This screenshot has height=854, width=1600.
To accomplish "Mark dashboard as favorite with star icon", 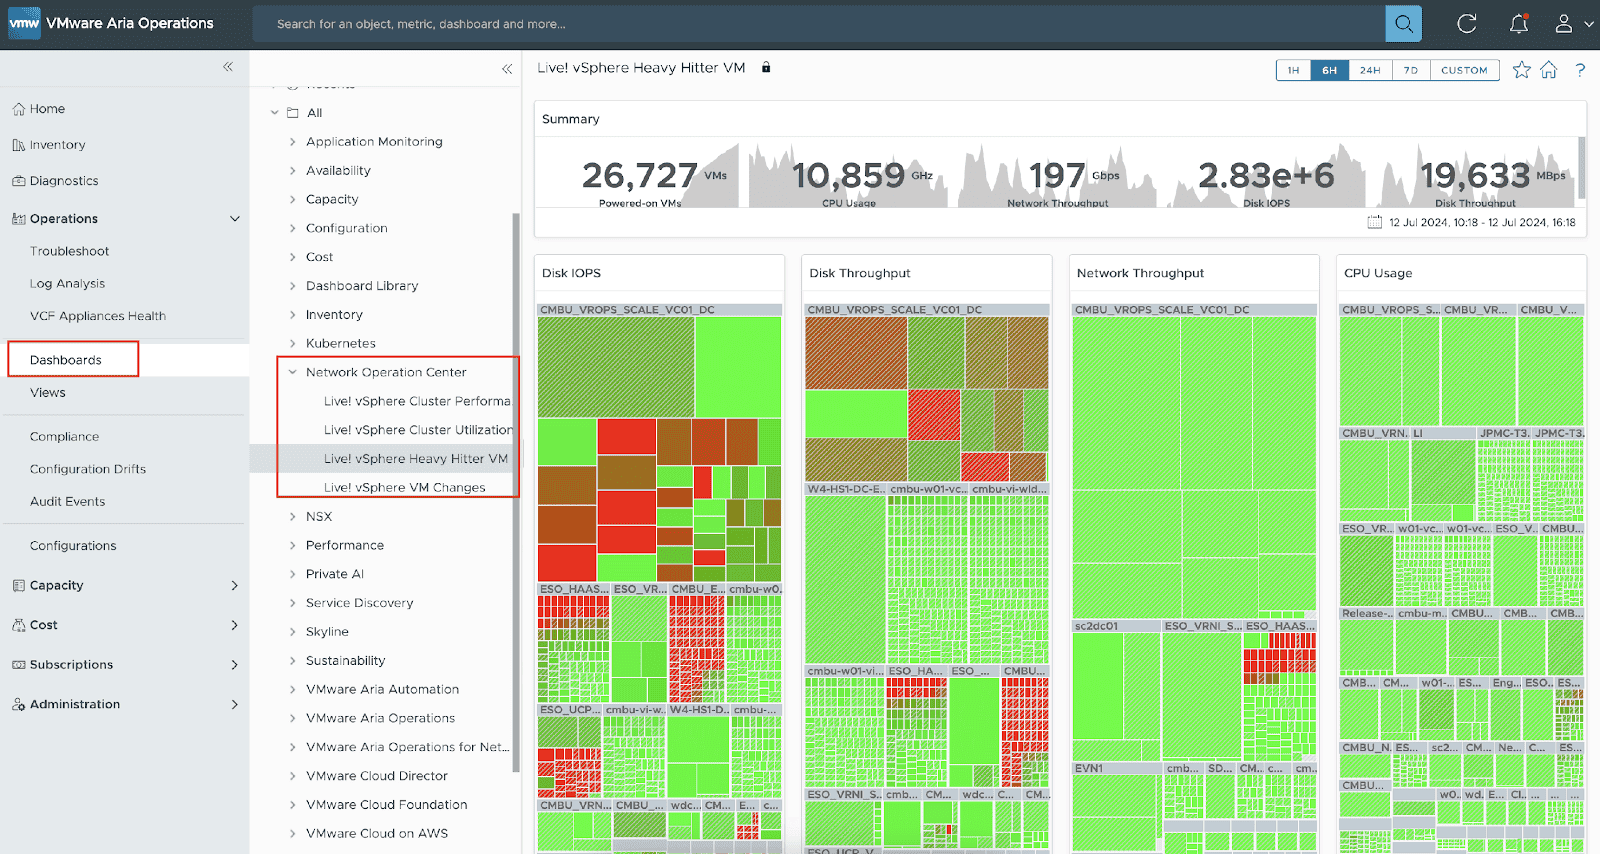I will pos(1521,70).
